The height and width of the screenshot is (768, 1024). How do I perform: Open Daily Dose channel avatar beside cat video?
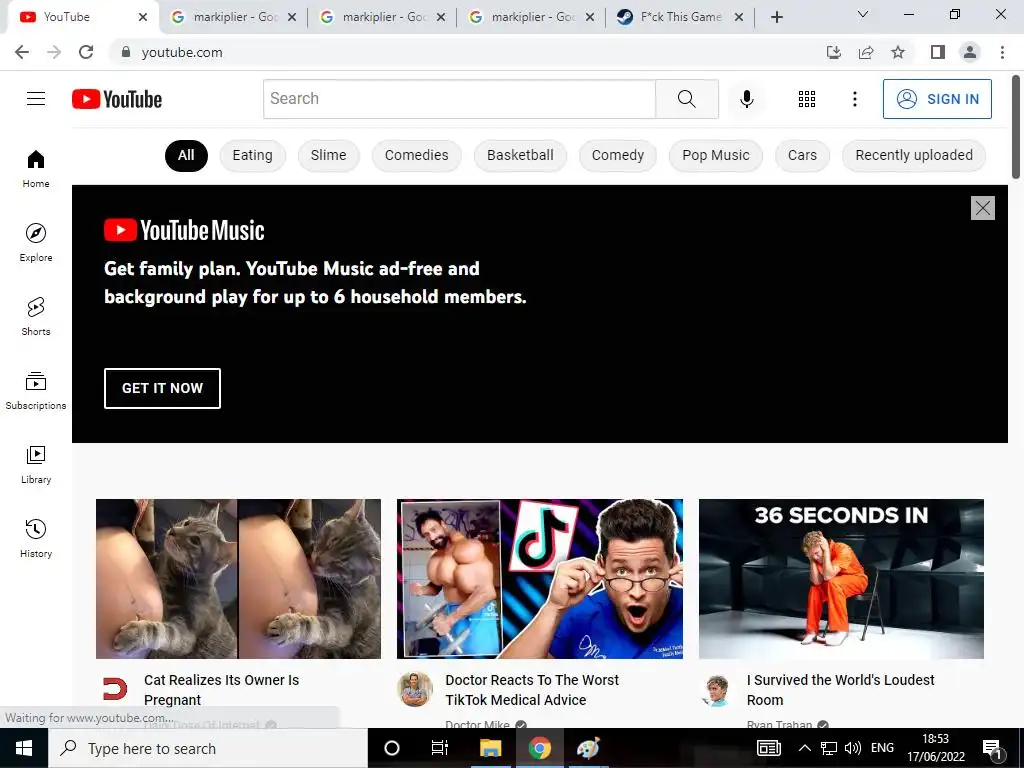pos(115,689)
